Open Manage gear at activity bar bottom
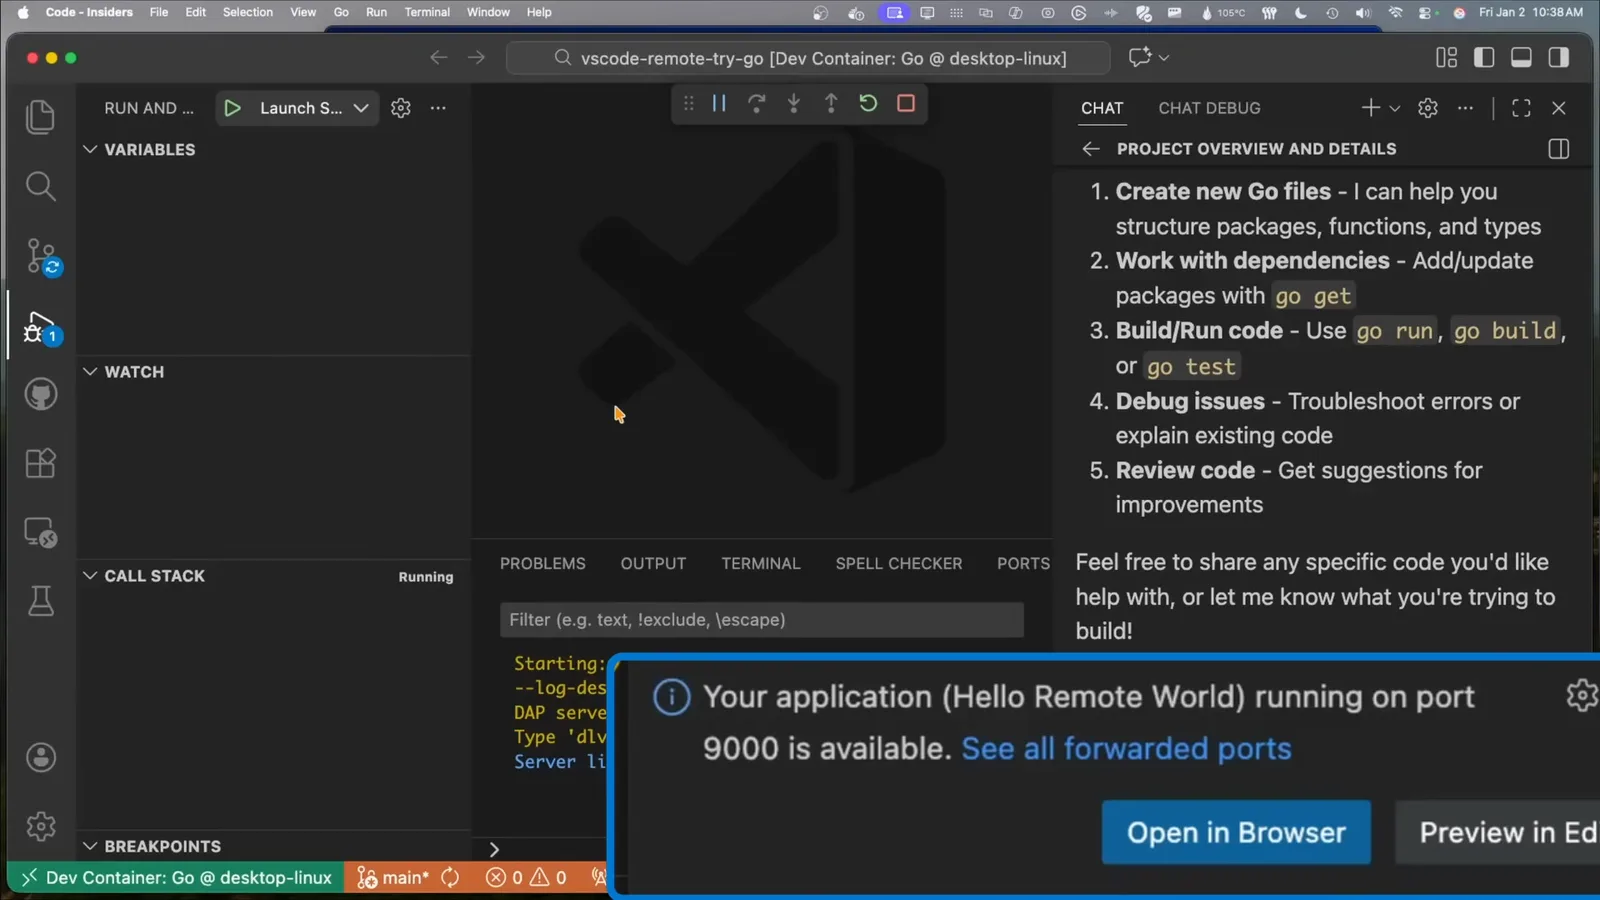This screenshot has height=900, width=1600. [x=40, y=826]
